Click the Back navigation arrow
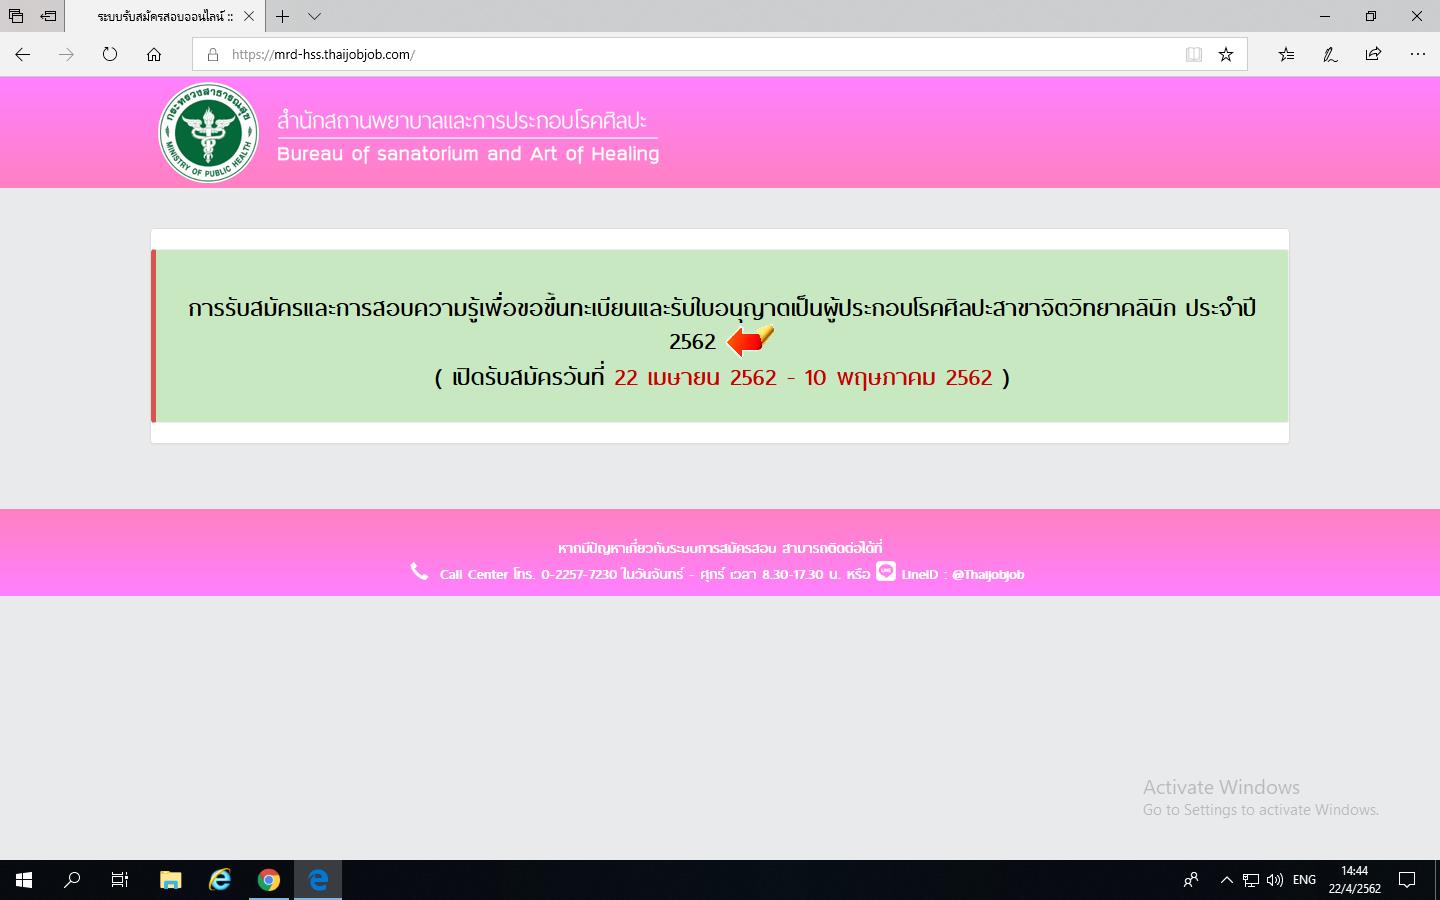1440x900 pixels. coord(23,55)
